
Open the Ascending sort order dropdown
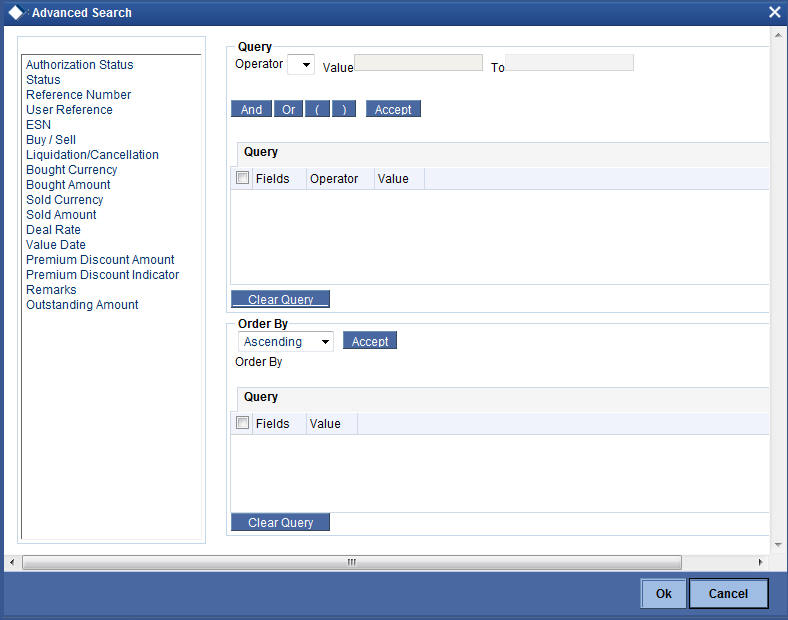(285, 342)
